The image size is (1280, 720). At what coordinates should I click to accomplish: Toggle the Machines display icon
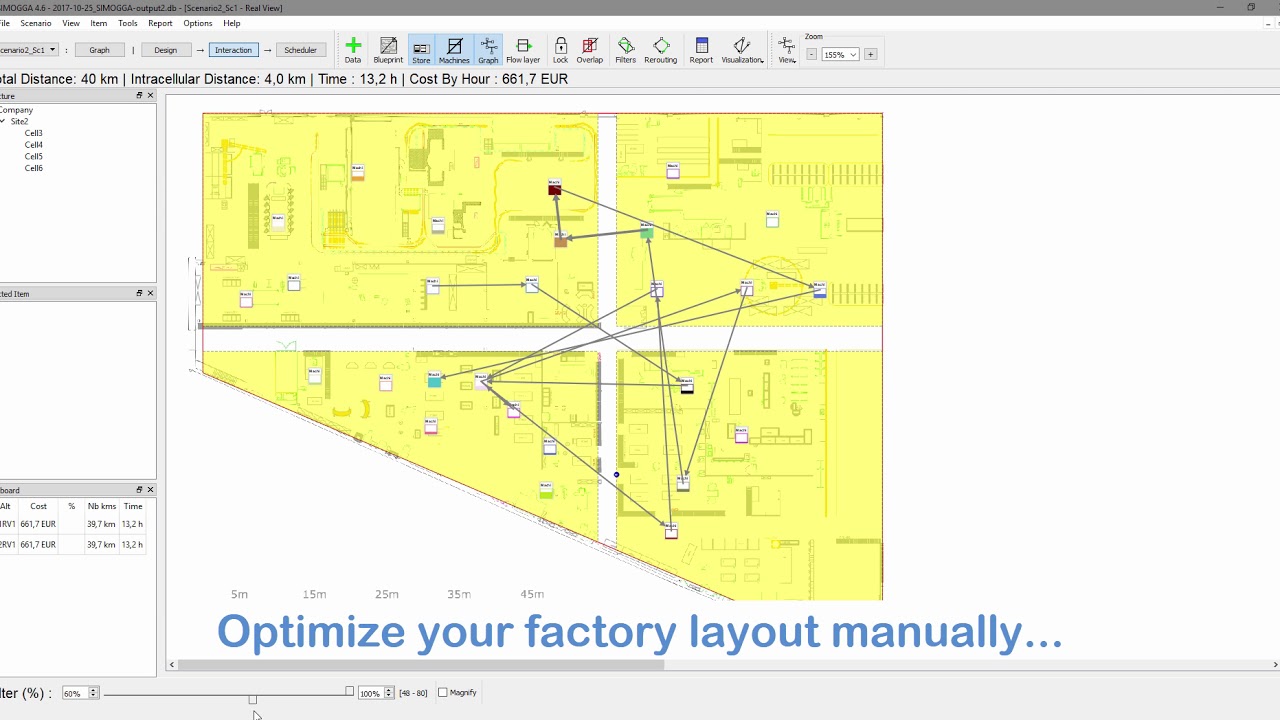454,50
